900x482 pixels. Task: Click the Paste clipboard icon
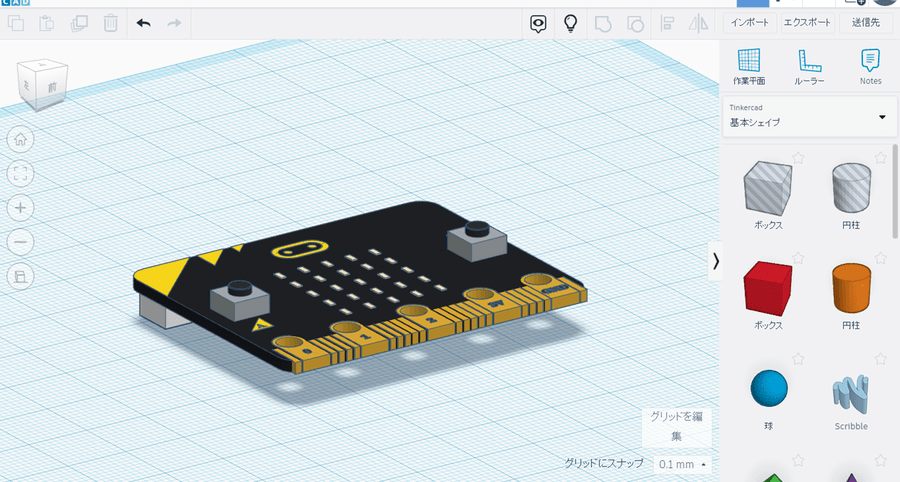tap(46, 24)
